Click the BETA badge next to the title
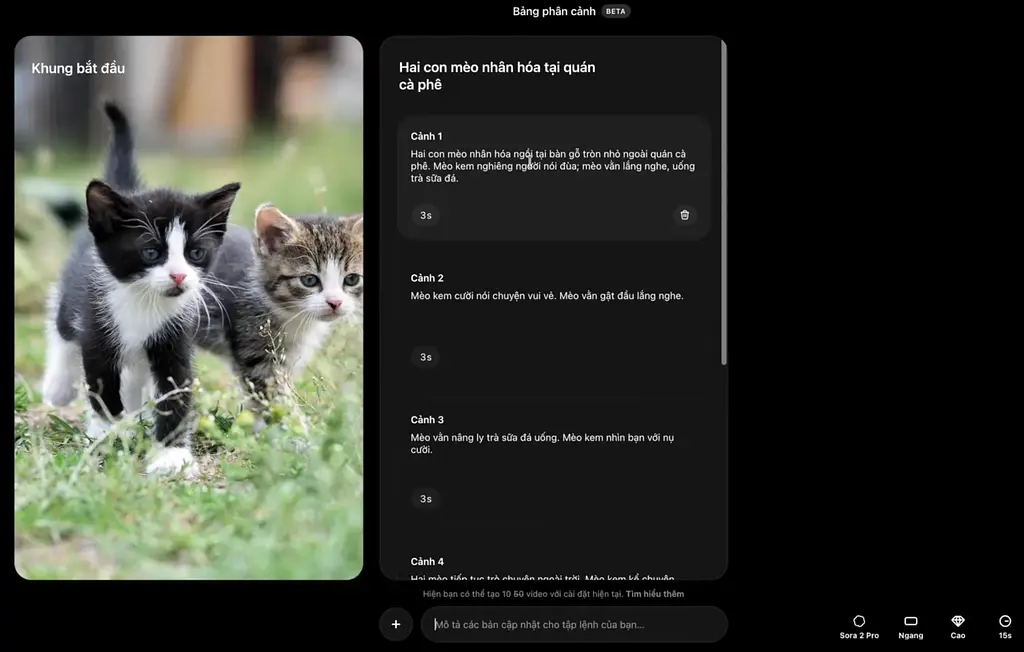This screenshot has height=652, width=1024. tap(616, 11)
